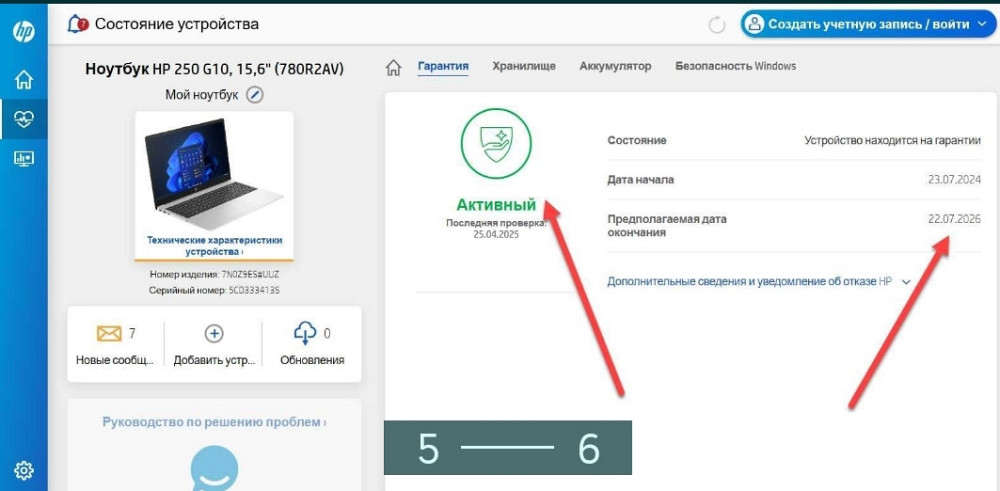Screen dimensions: 1000x491
Task: Switch to the Аккумулятор tab
Action: (615, 66)
